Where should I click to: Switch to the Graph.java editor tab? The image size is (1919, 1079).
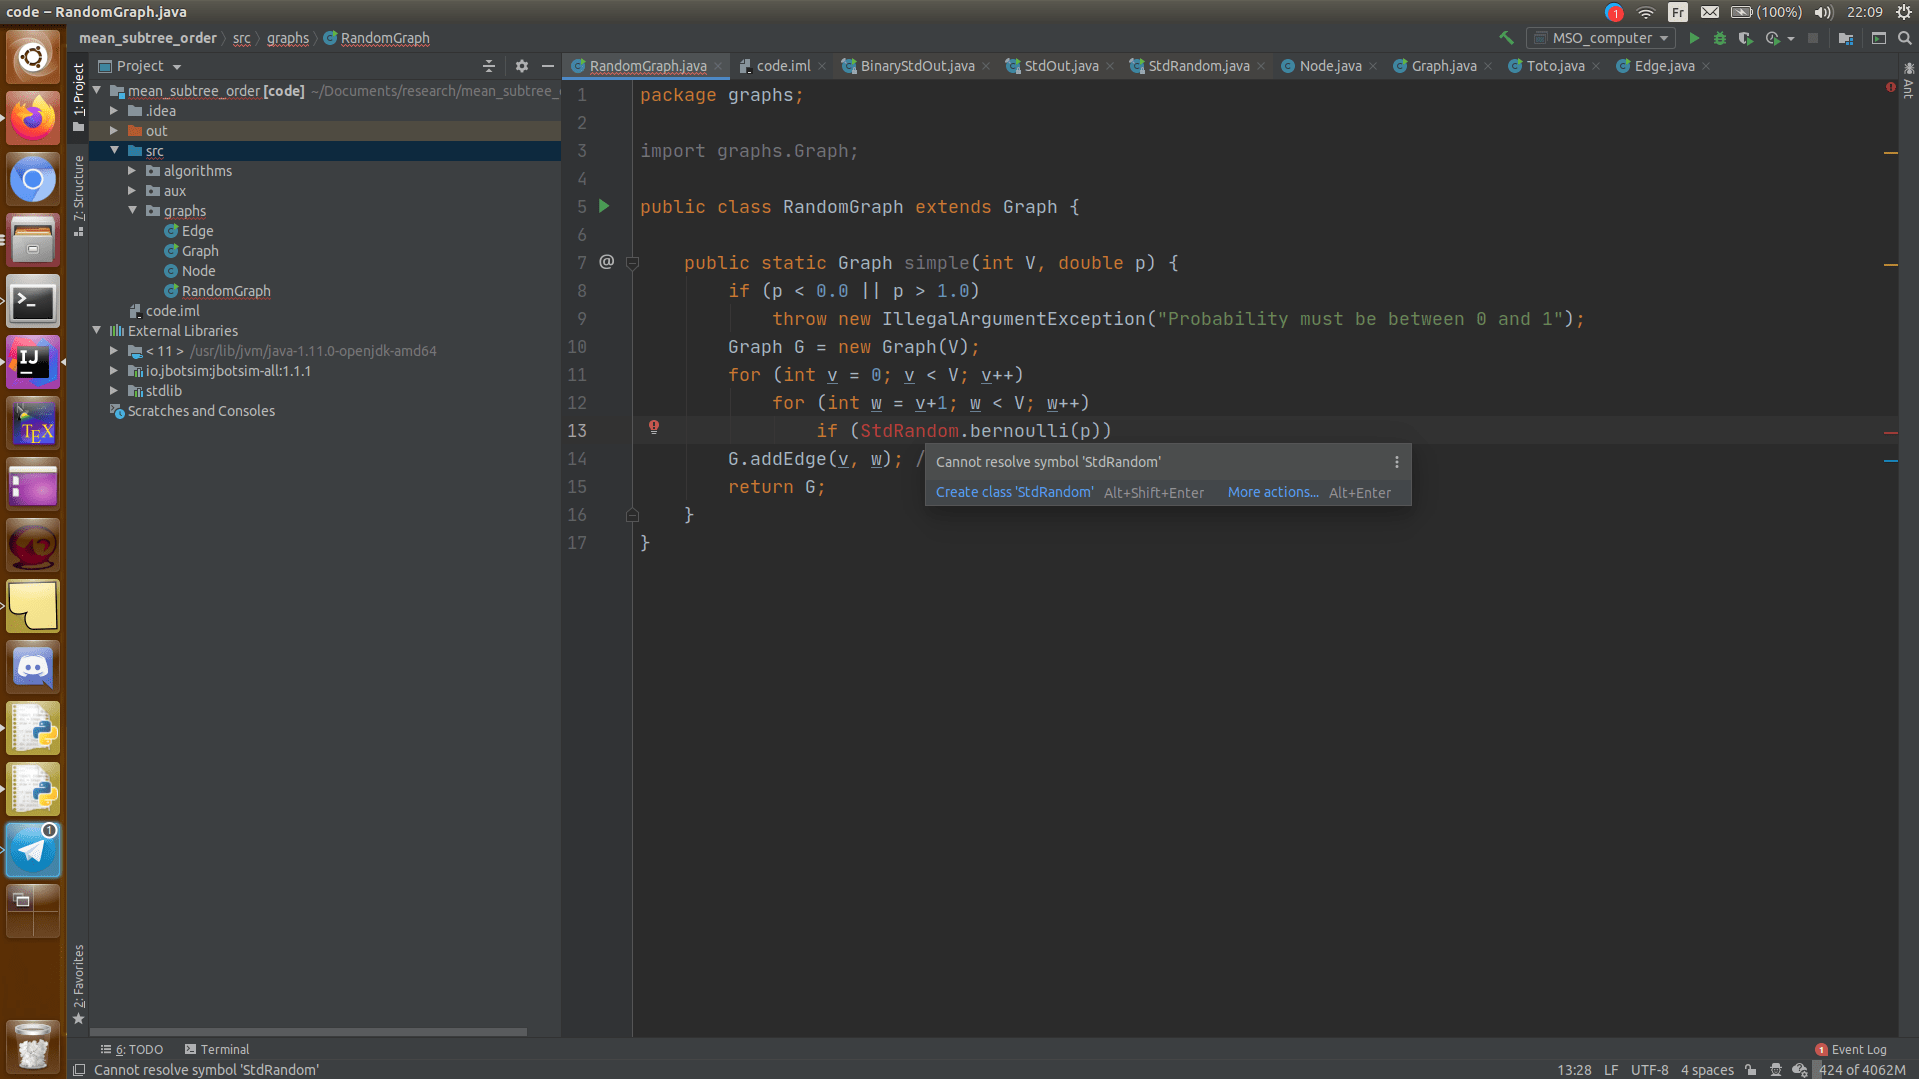tap(1443, 66)
